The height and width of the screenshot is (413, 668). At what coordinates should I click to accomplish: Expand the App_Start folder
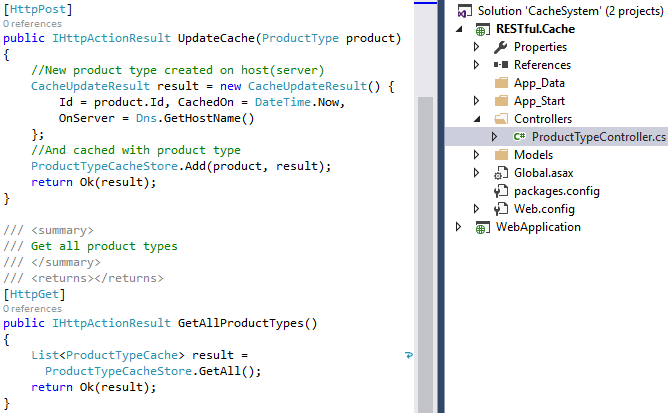tap(477, 101)
